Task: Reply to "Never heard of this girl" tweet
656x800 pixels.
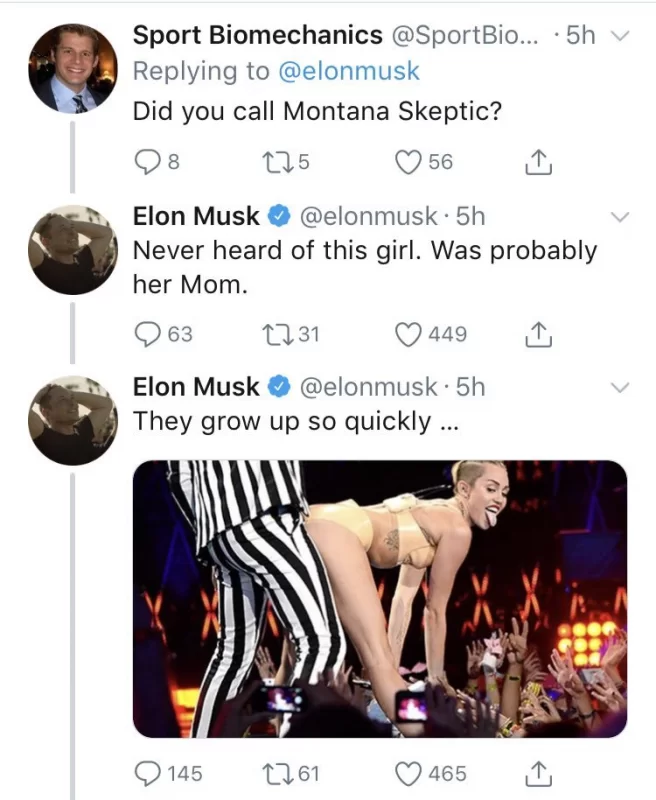Action: pos(148,334)
